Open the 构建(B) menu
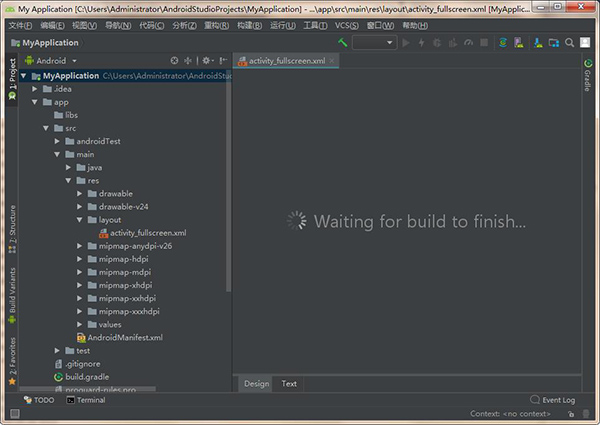The image size is (600, 425). pyautogui.click(x=249, y=25)
